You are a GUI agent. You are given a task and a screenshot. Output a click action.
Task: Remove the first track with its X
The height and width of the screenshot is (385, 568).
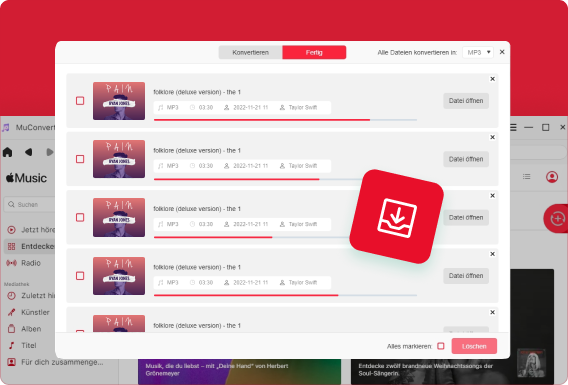pos(492,79)
